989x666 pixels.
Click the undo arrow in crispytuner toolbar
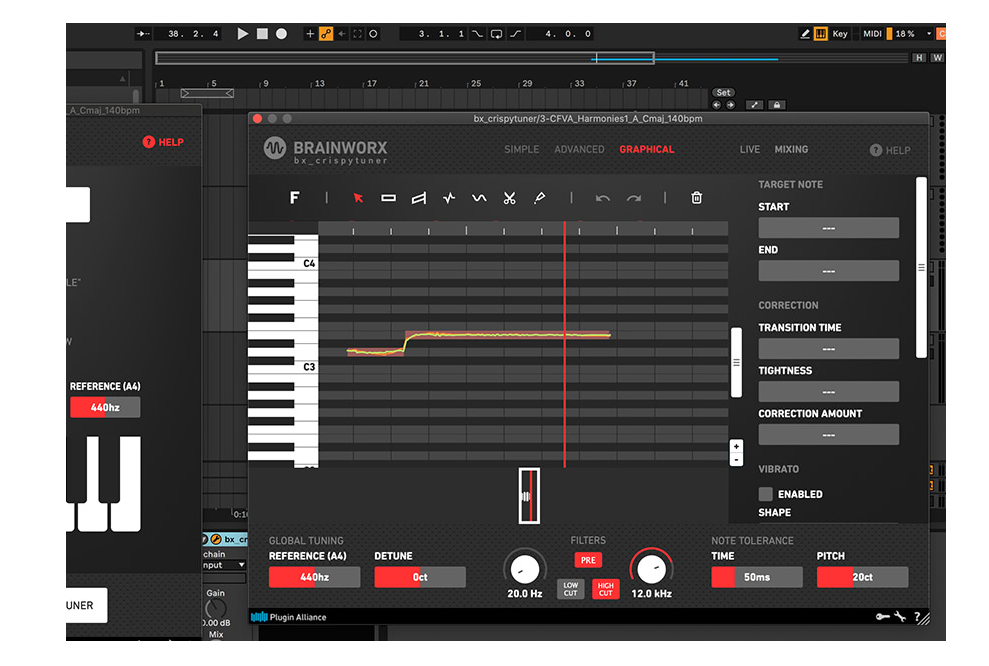603,199
